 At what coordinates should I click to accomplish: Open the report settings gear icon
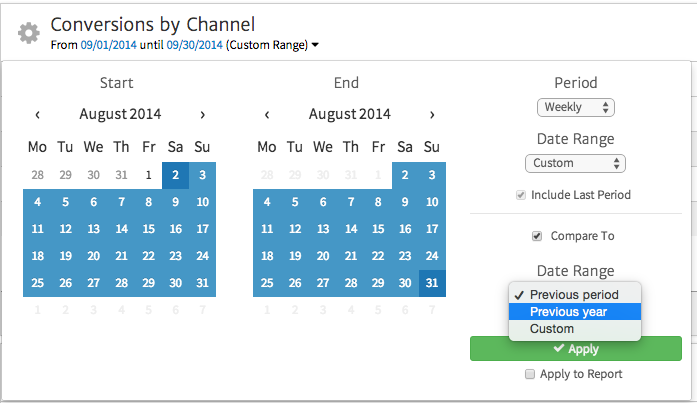[29, 32]
